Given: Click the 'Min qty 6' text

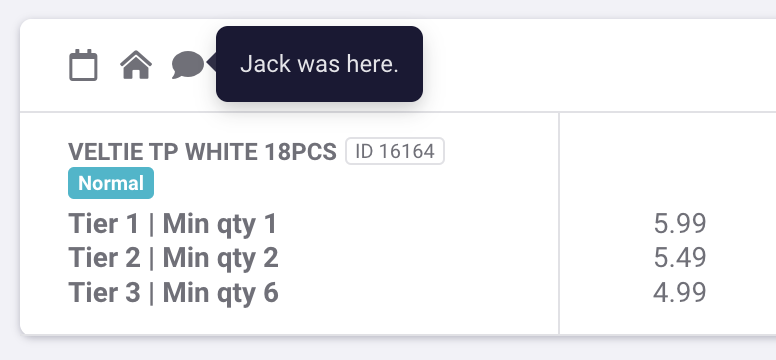Looking at the screenshot, I should (221, 292).
